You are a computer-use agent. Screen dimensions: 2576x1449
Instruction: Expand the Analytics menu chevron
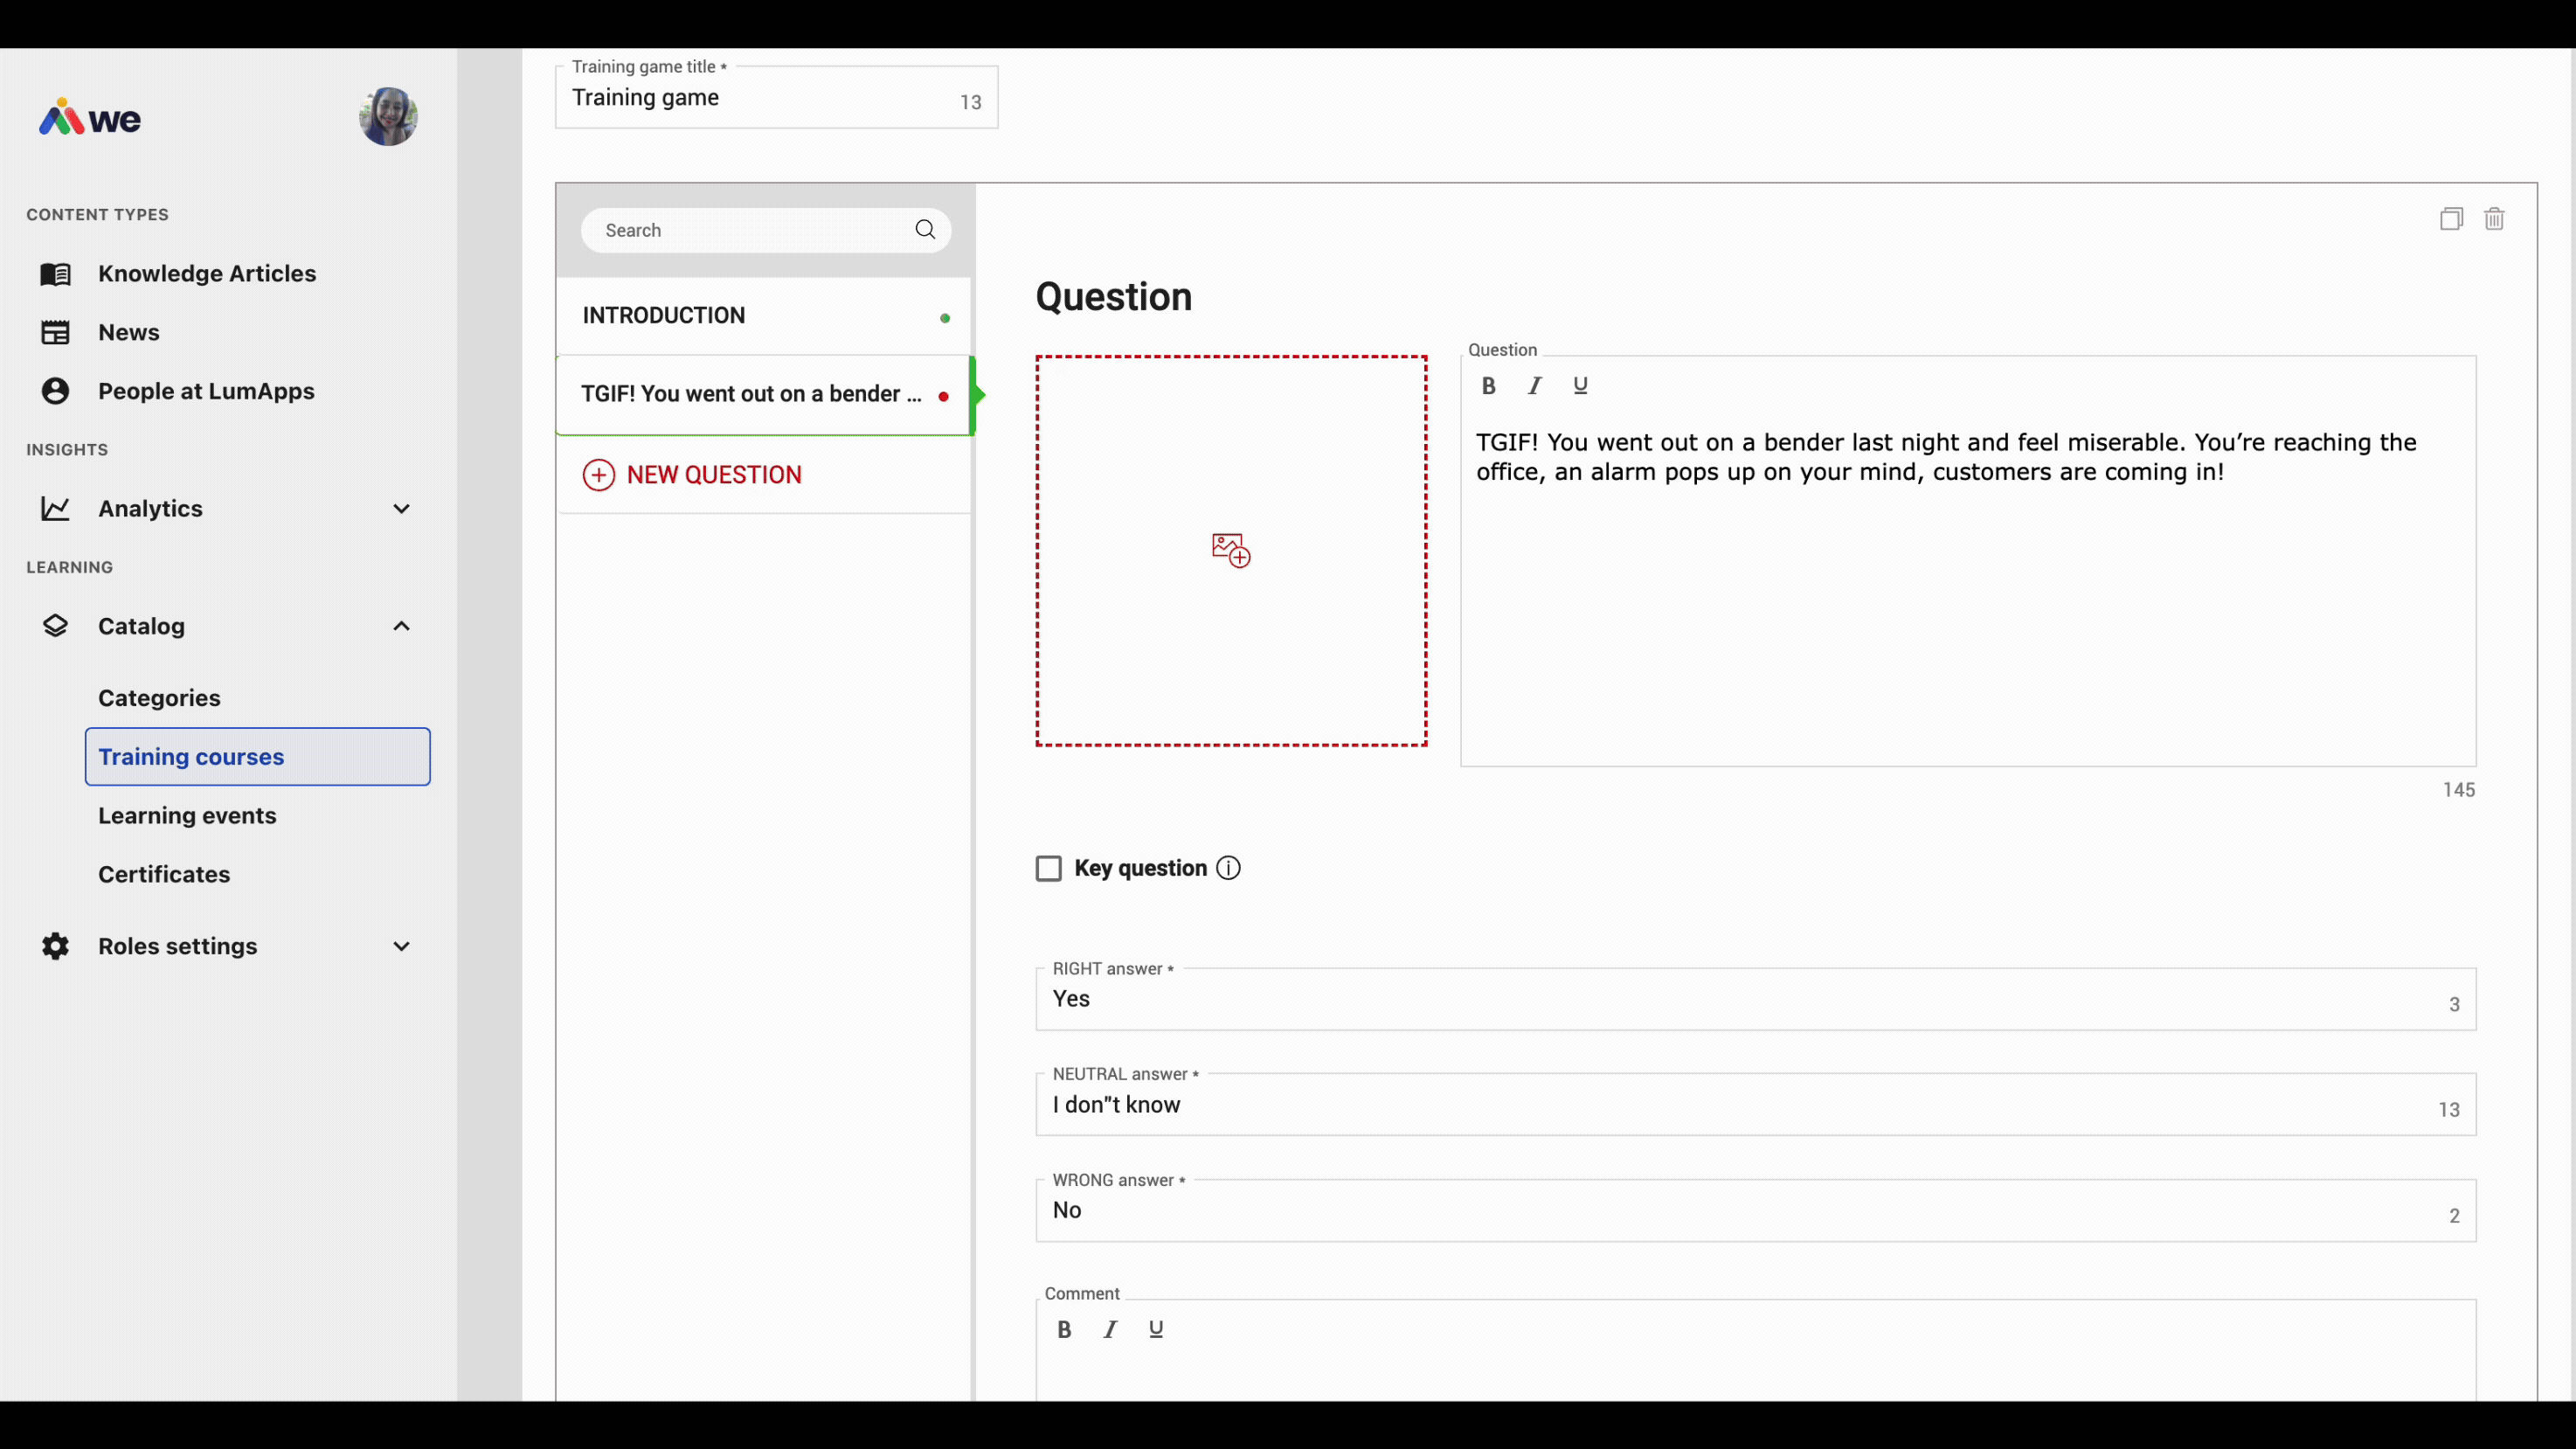pos(401,509)
